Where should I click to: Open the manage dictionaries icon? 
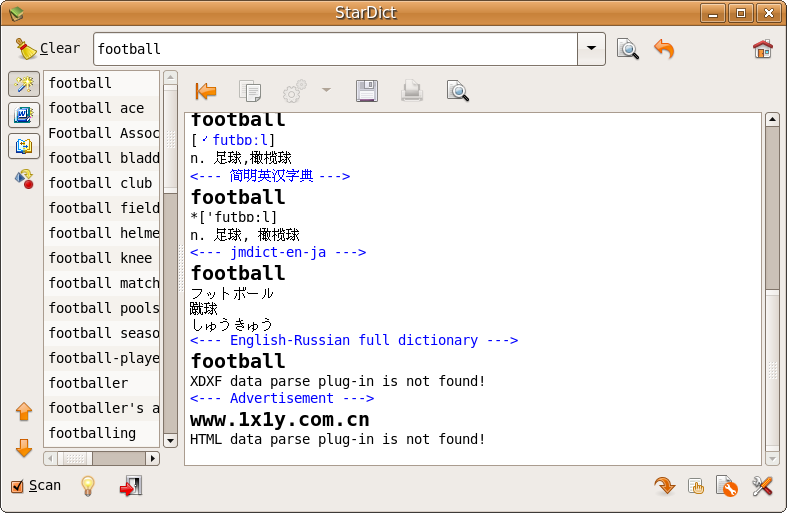tap(727, 486)
